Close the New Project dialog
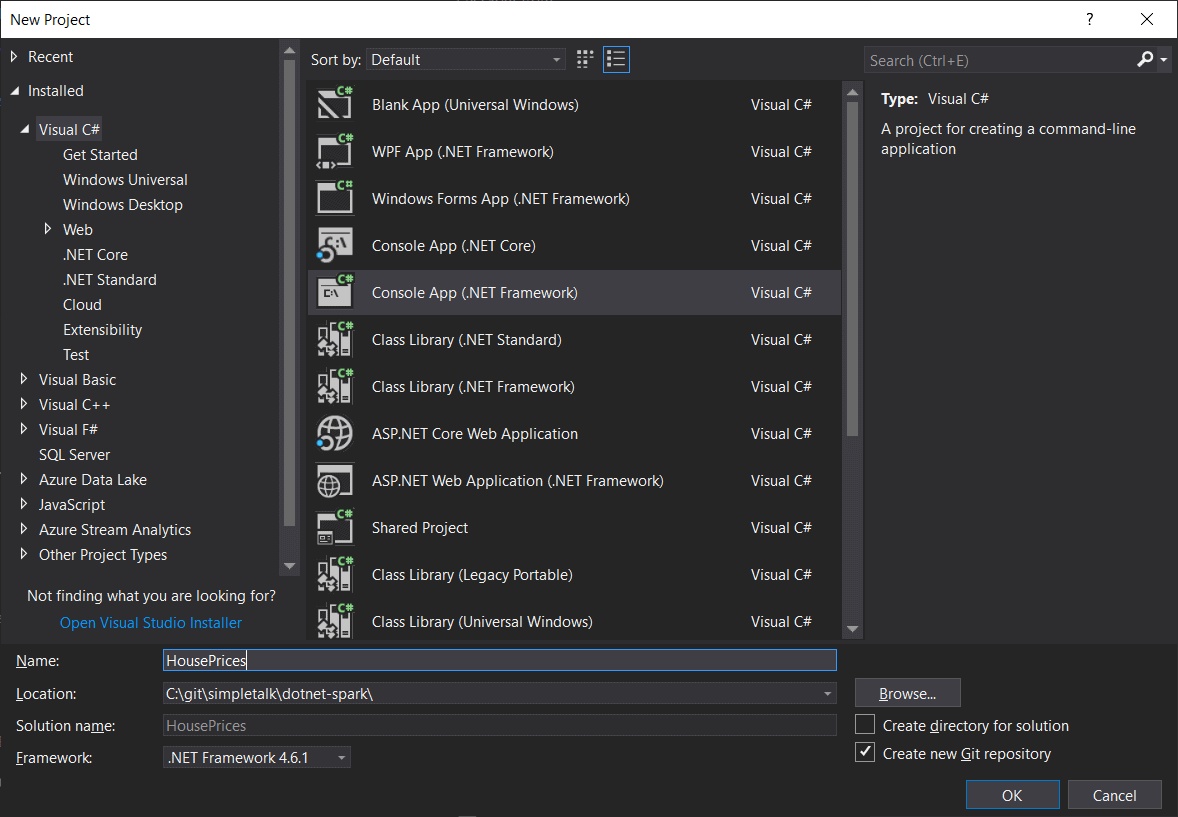Screen dimensions: 1178x817 tap(1146, 20)
